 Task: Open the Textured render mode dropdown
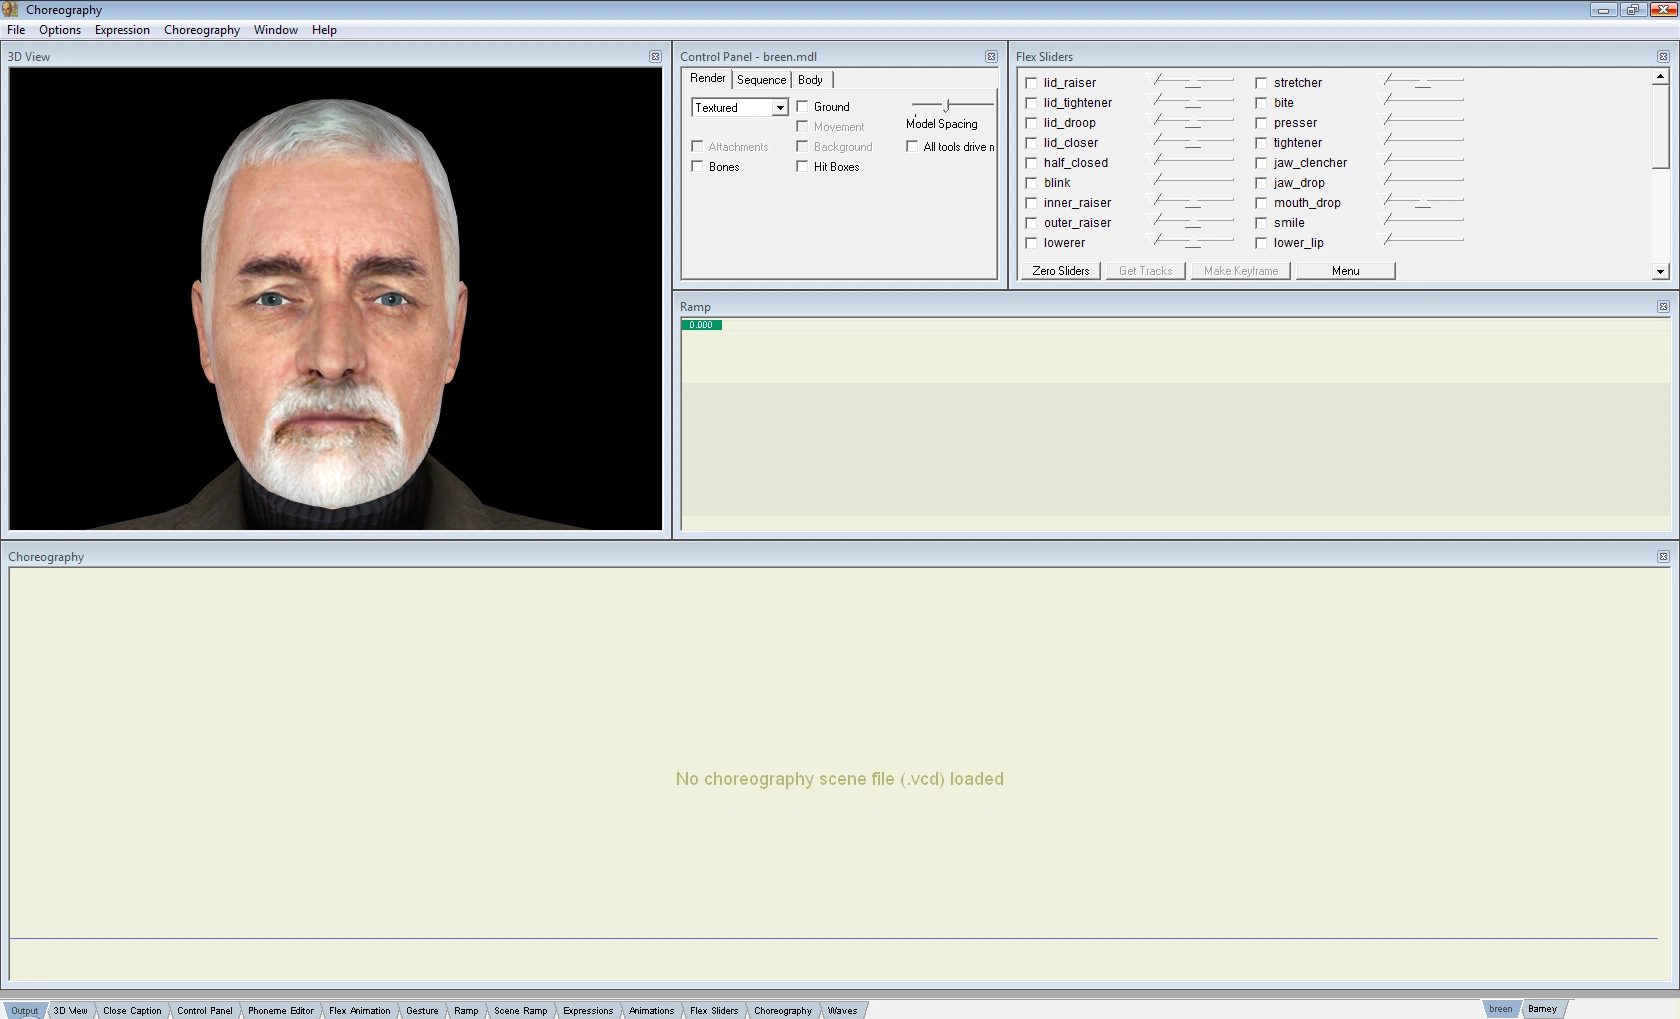(x=781, y=107)
